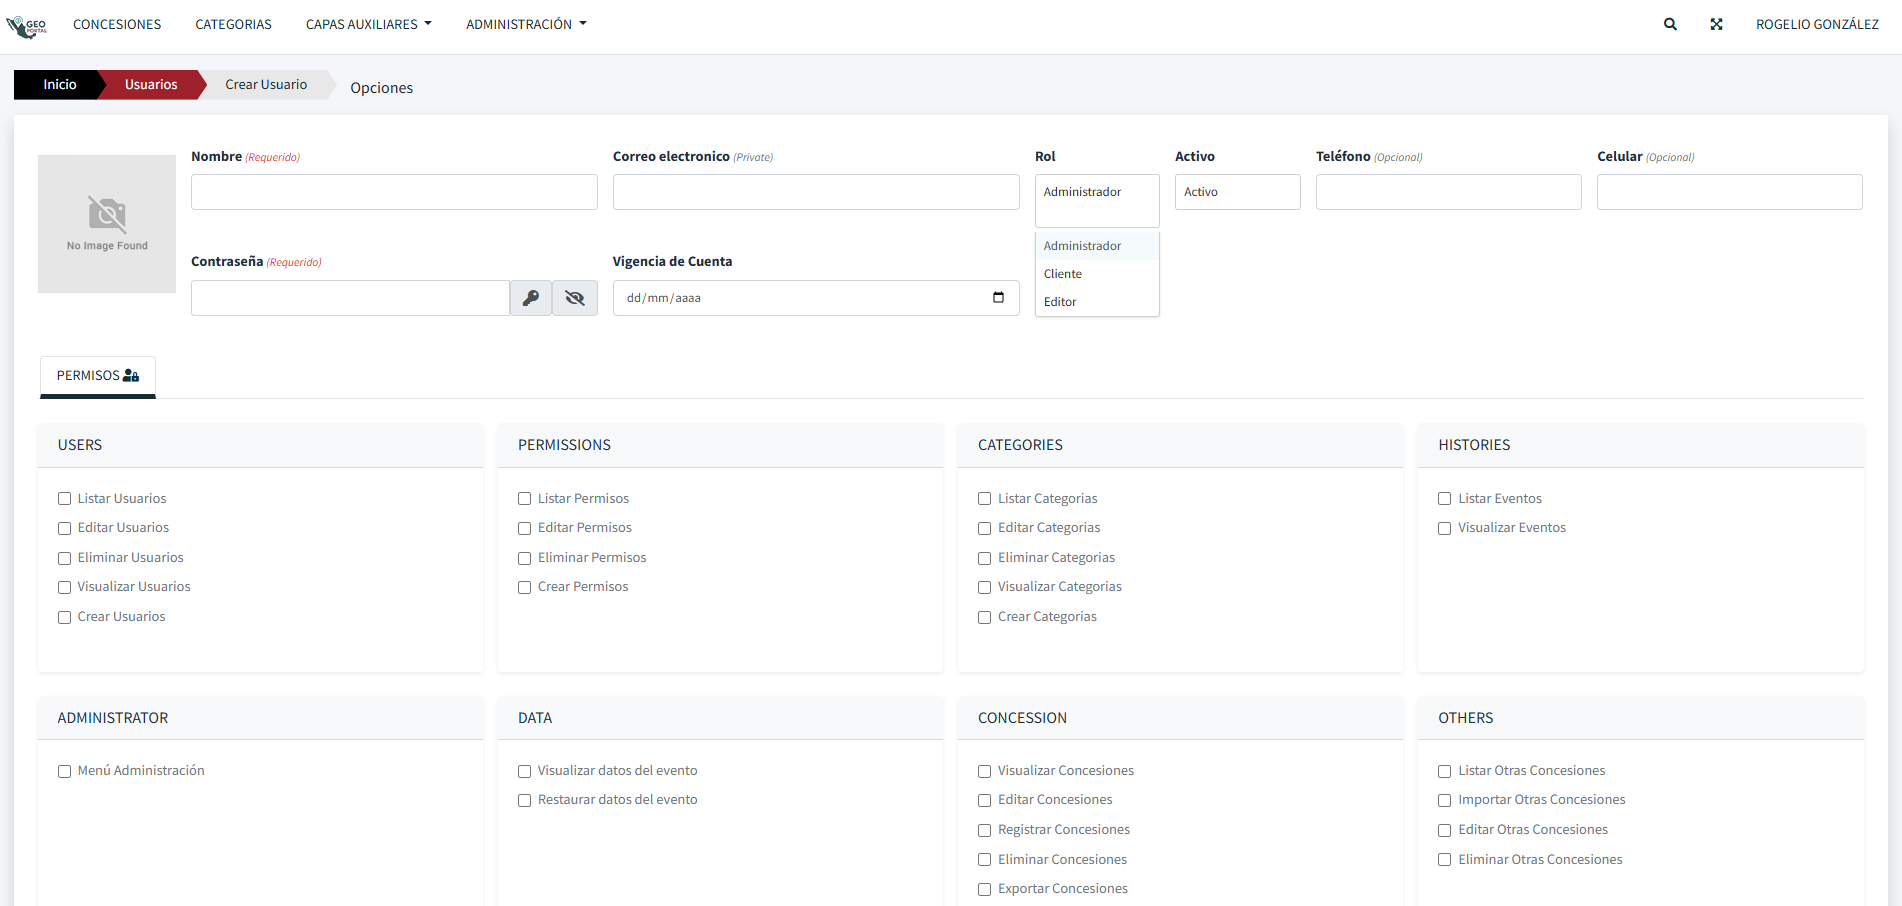Click the Rogelio González user name
The width and height of the screenshot is (1902, 906).
(1817, 24)
